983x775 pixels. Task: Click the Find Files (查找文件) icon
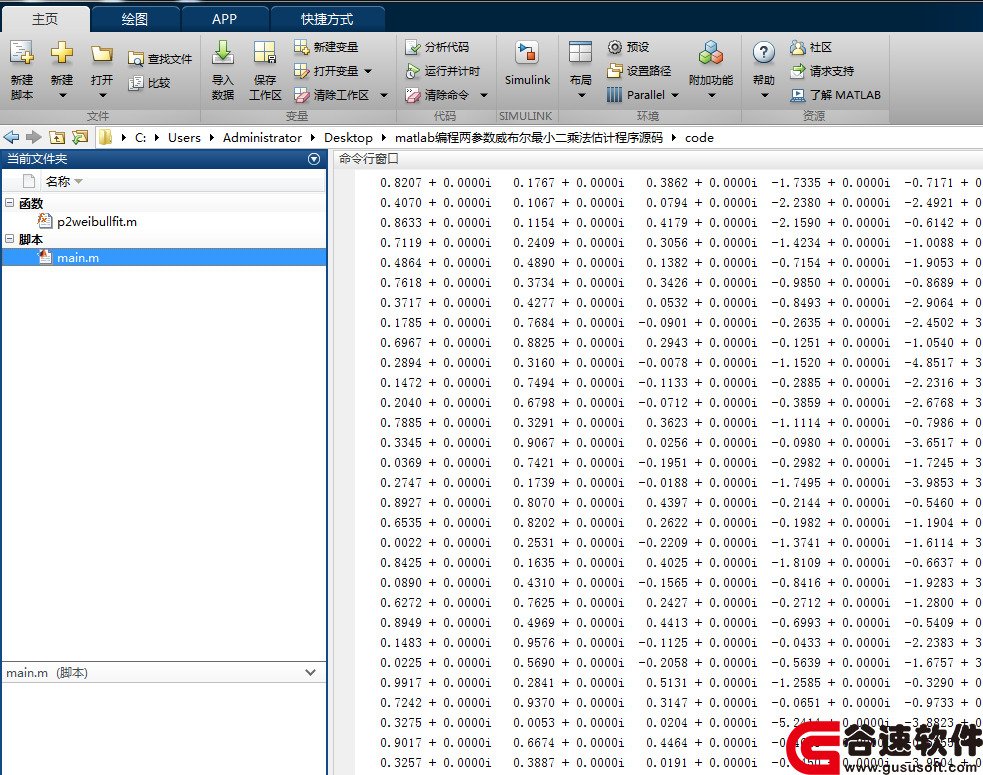(x=135, y=59)
